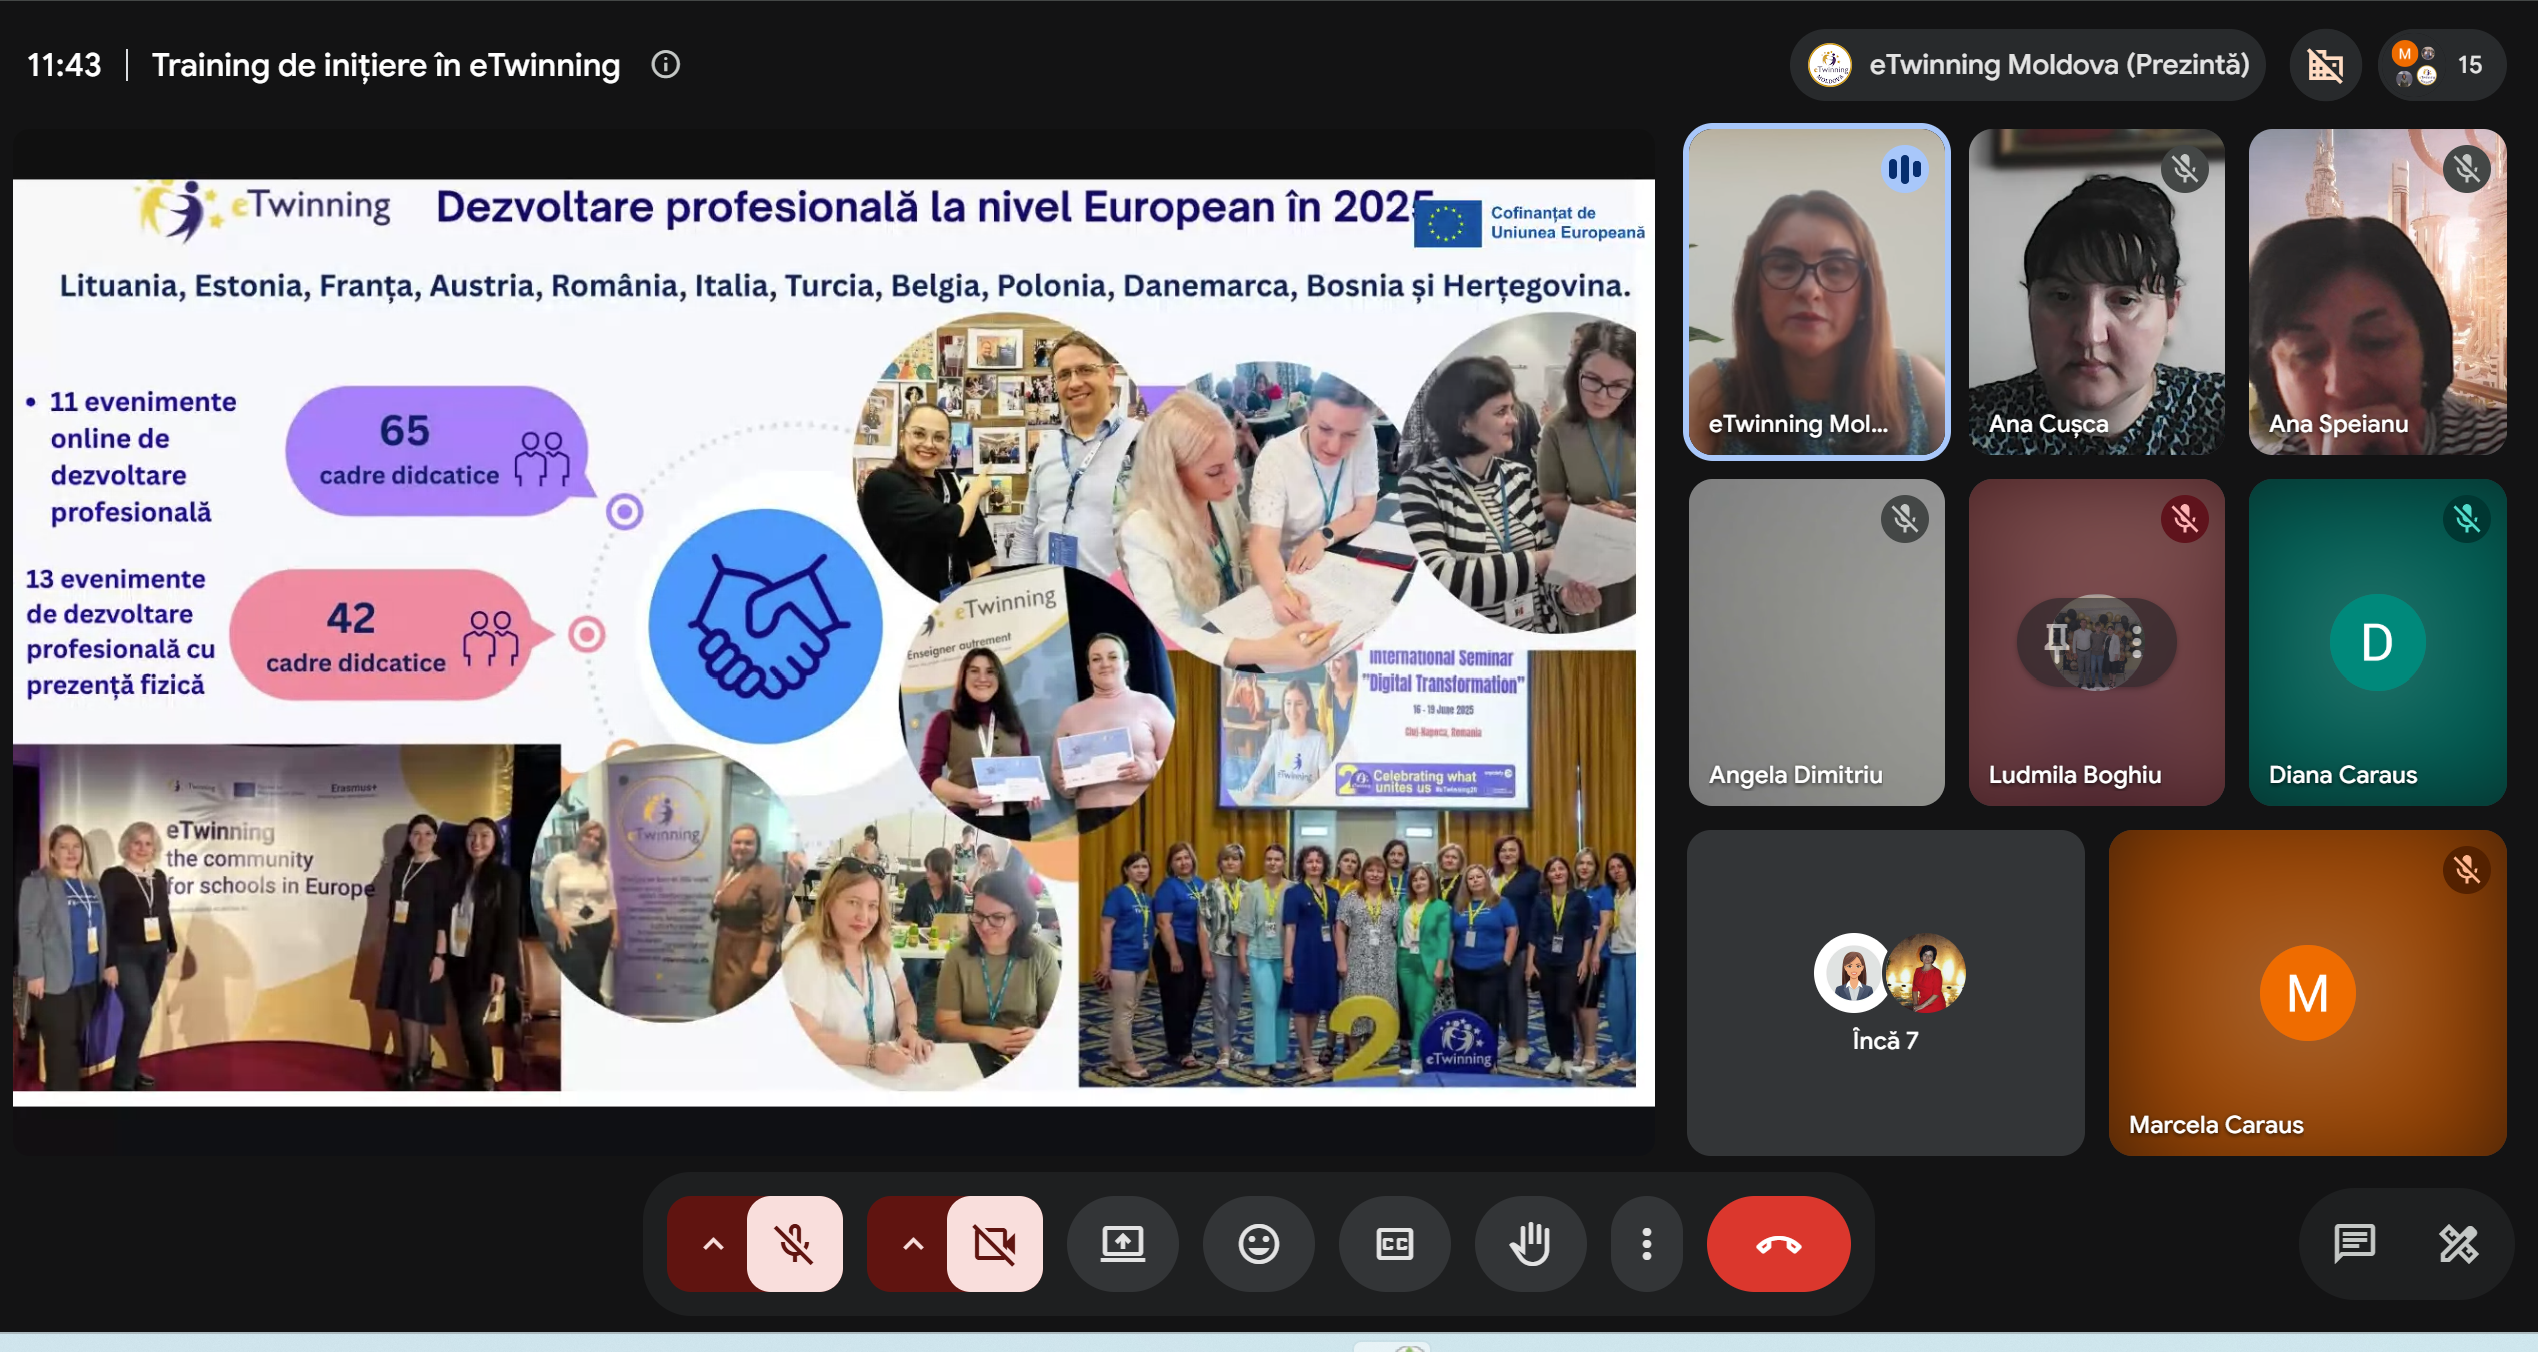
Task: Open the "Încă 7" more participants tile
Action: 1886,993
